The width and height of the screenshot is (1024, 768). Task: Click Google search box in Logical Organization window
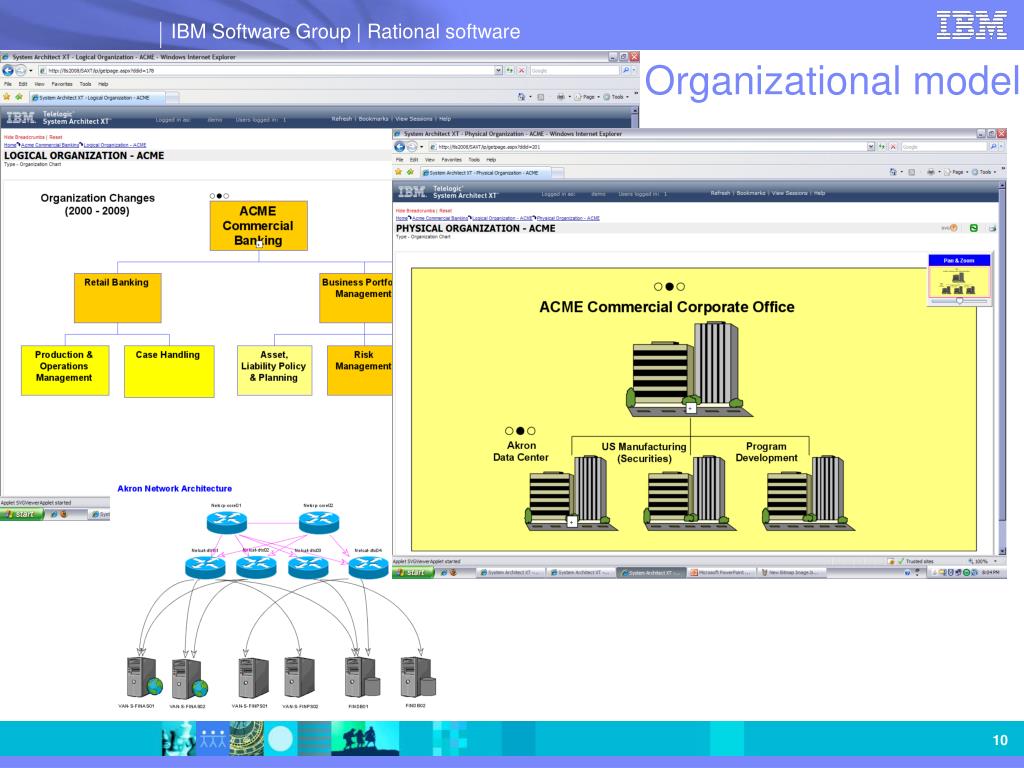[x=574, y=71]
